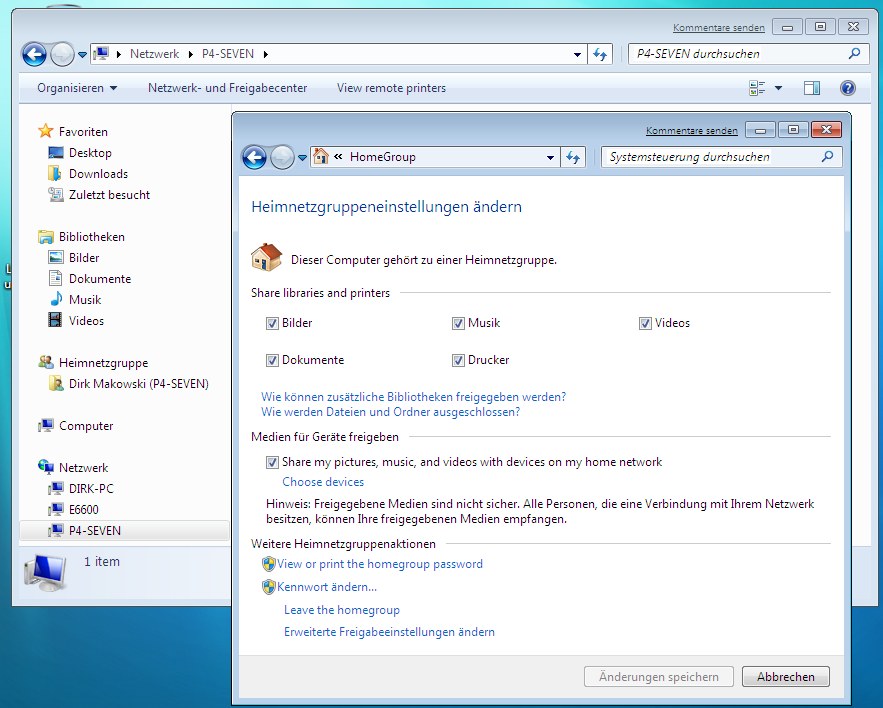Viewport: 883px width, 708px height.
Task: Open P4-SEVEN address bar dropdown arrow
Action: coord(577,55)
